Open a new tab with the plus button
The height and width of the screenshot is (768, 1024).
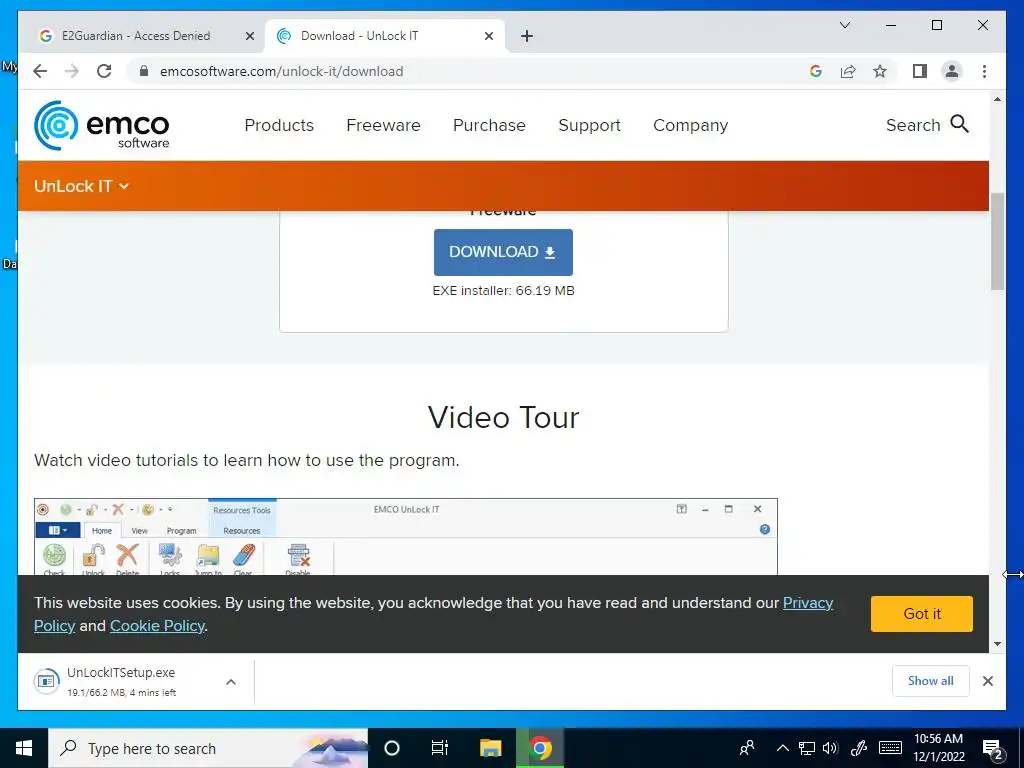[527, 36]
